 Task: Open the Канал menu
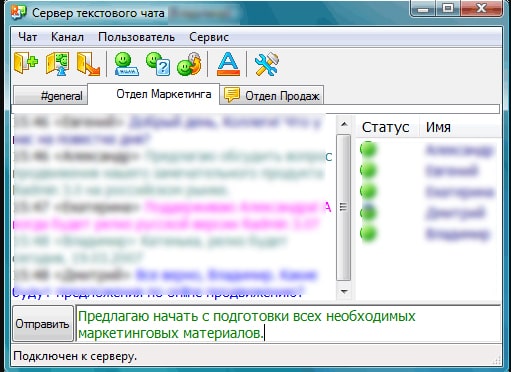tap(67, 37)
